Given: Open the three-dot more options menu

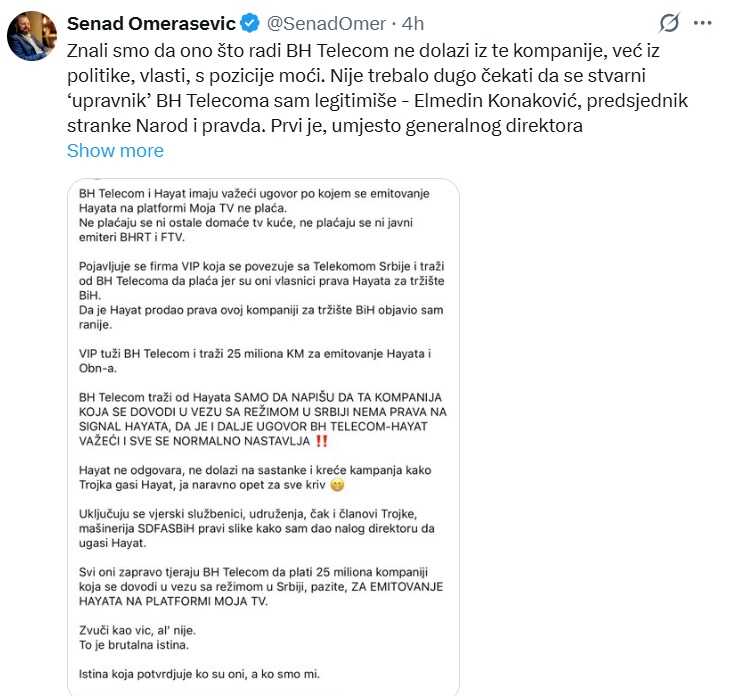Looking at the screenshot, I should tap(702, 23).
